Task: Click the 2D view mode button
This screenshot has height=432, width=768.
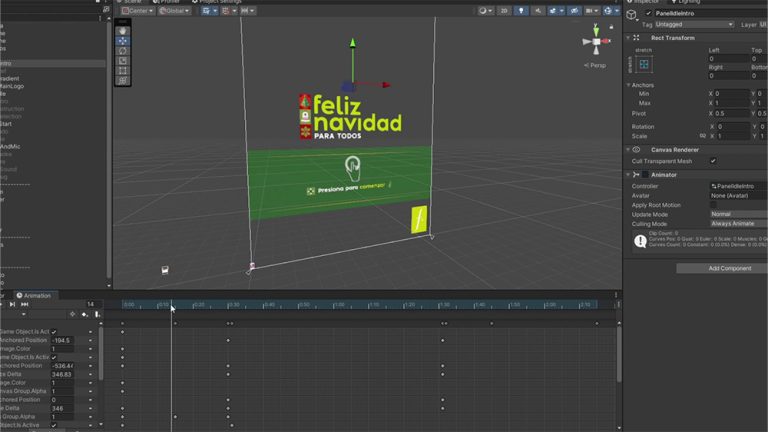Action: click(x=504, y=11)
